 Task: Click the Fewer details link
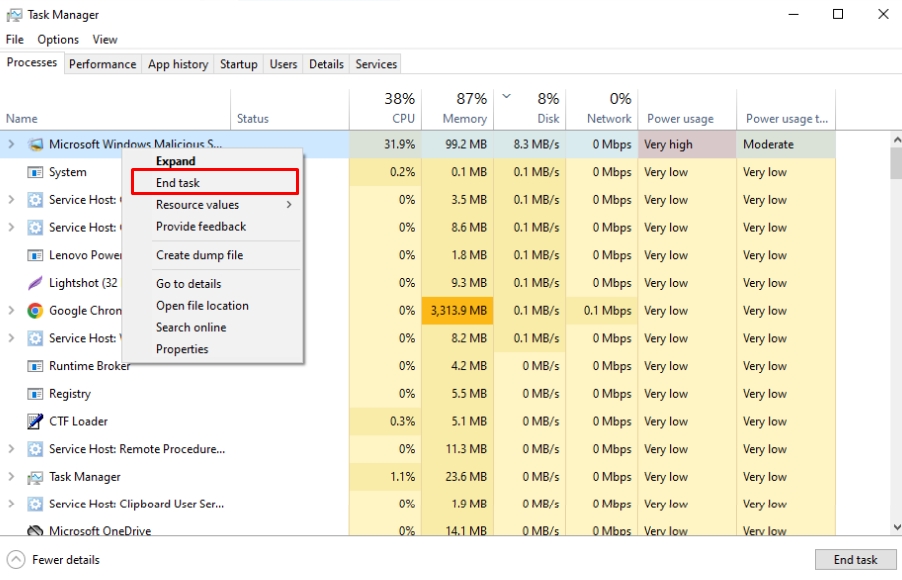pyautogui.click(x=66, y=560)
